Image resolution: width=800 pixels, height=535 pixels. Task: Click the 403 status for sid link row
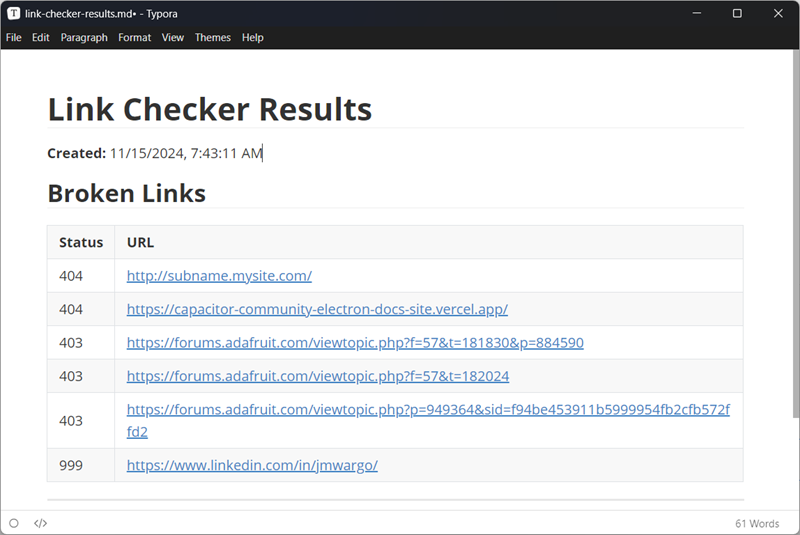(71, 421)
